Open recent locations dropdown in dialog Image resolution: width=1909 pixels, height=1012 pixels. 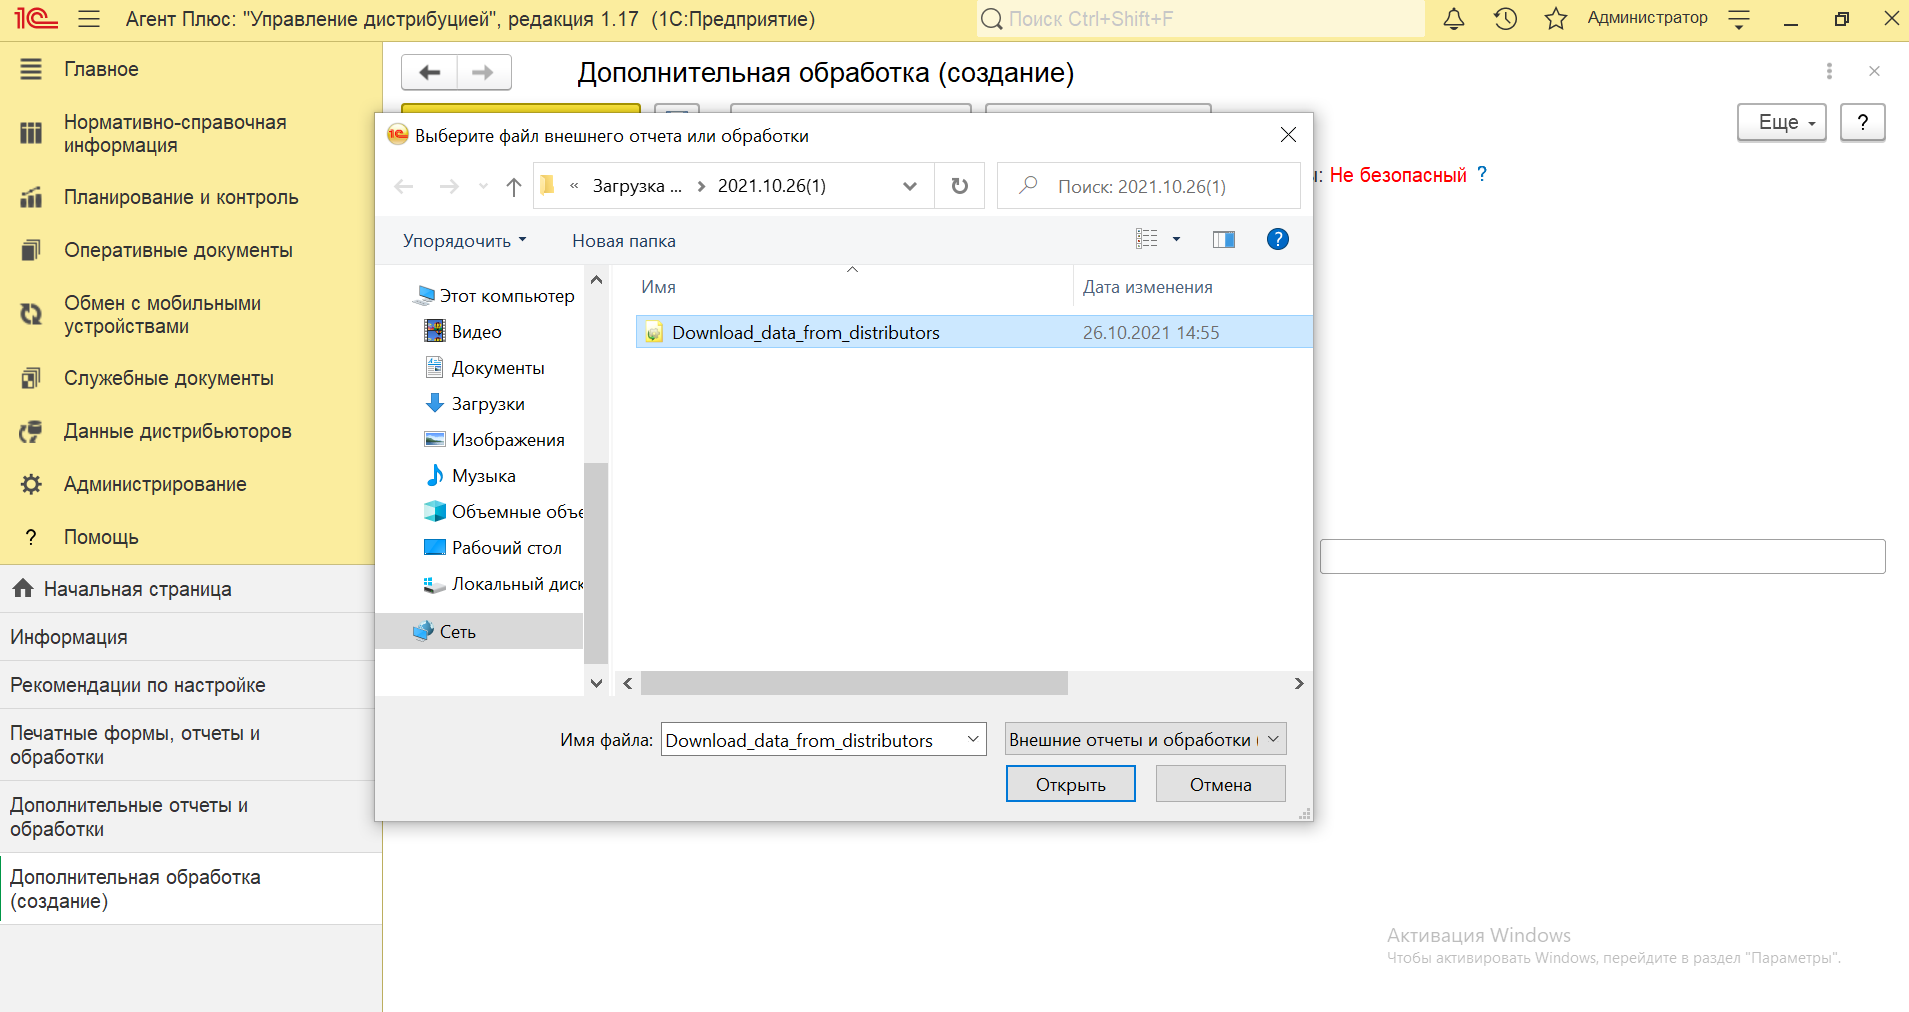tap(484, 186)
